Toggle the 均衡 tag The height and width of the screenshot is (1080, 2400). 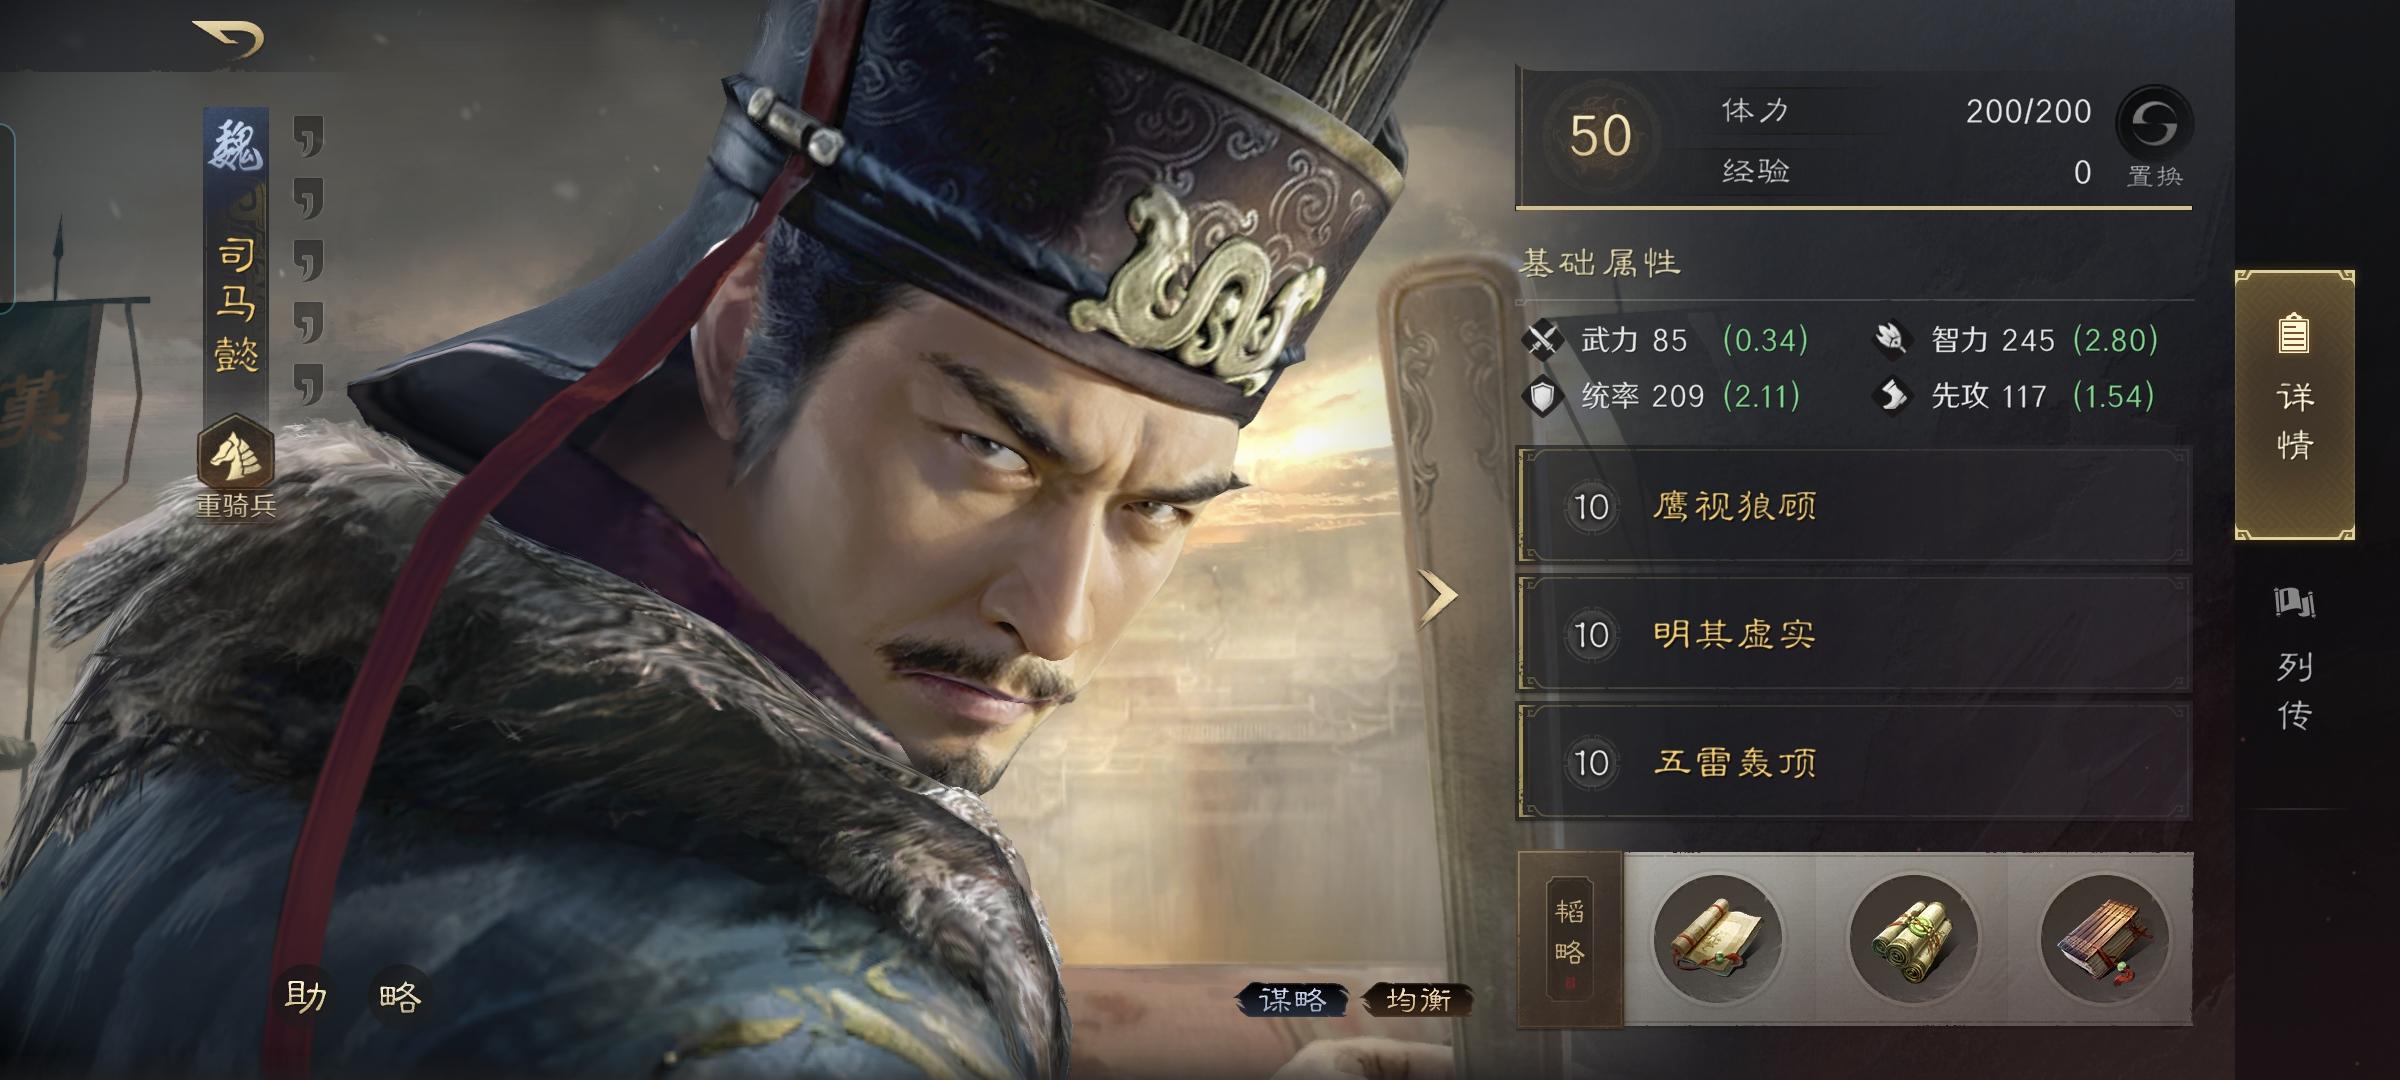click(x=1419, y=999)
